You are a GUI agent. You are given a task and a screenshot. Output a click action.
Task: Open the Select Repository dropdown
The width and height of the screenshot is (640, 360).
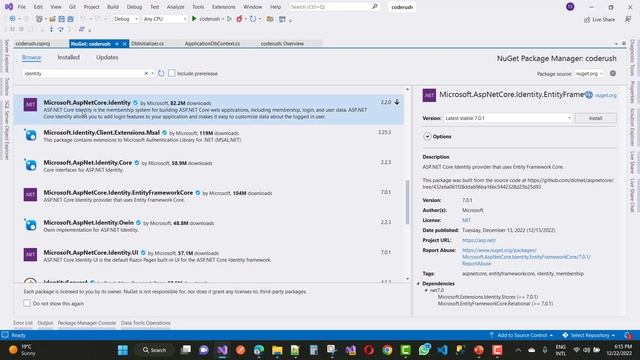589,335
